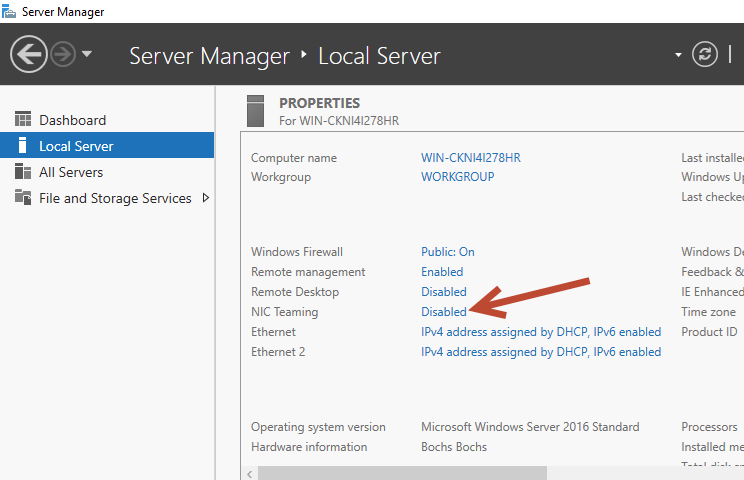Click the Server Manager breadcrumb text
Image resolution: width=744 pixels, height=480 pixels.
click(209, 56)
